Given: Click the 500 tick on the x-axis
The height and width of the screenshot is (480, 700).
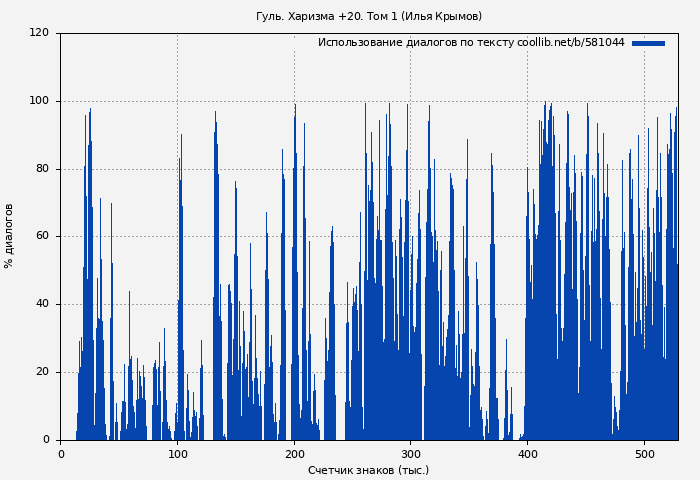Looking at the screenshot, I should point(644,454).
